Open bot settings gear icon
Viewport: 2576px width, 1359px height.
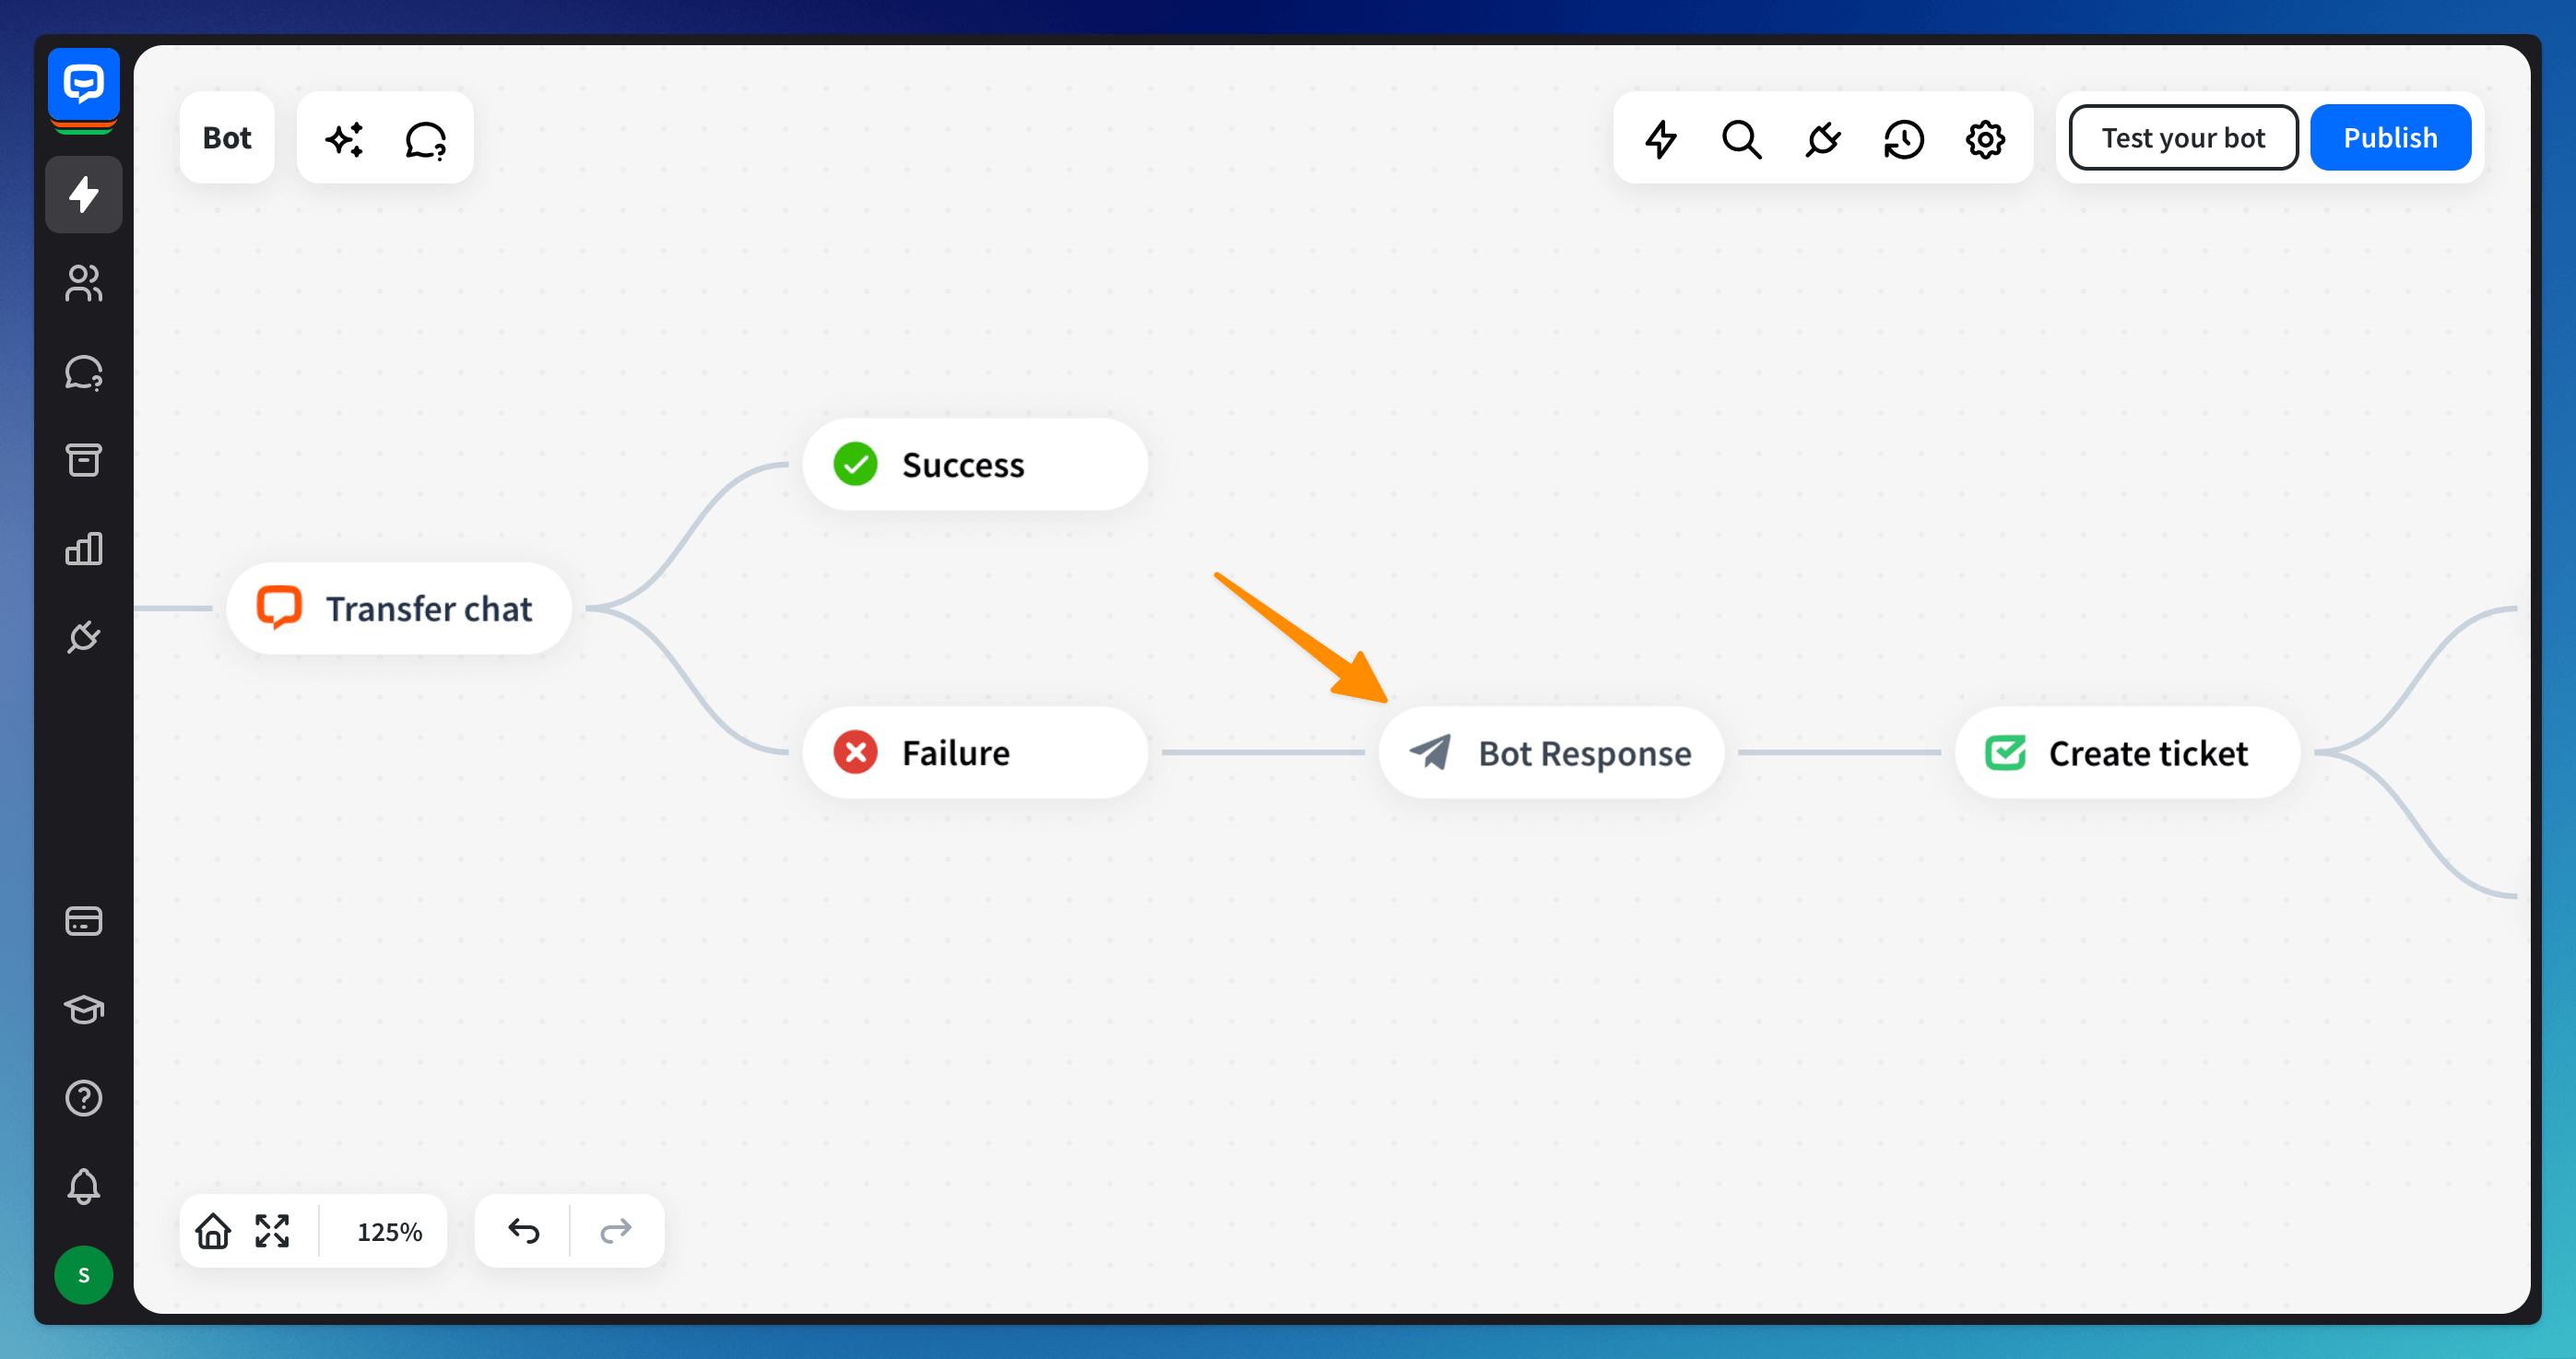tap(1985, 139)
